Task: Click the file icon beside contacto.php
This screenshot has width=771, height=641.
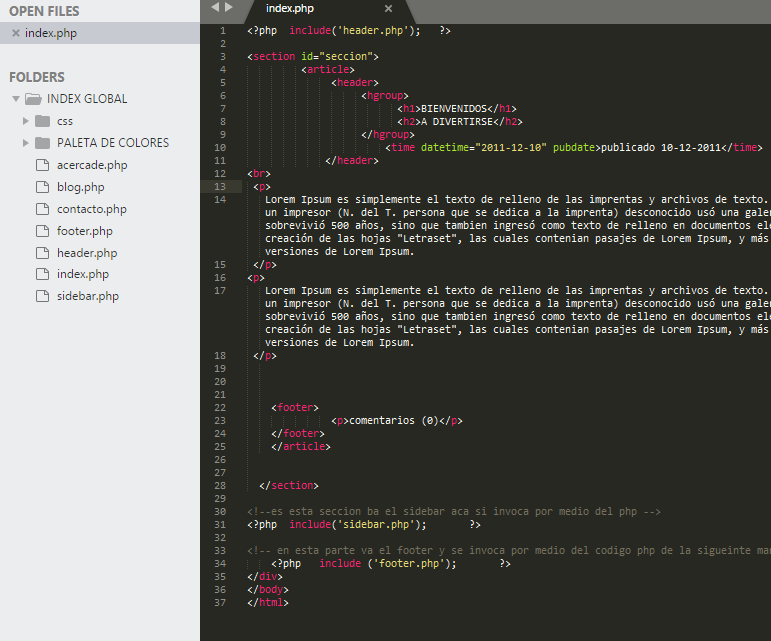Action: pyautogui.click(x=43, y=209)
